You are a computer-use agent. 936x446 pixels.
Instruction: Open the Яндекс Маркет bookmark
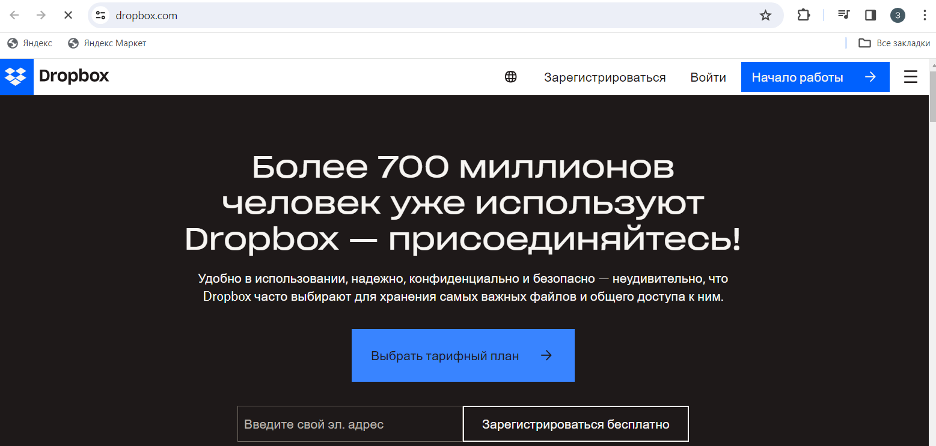click(107, 43)
